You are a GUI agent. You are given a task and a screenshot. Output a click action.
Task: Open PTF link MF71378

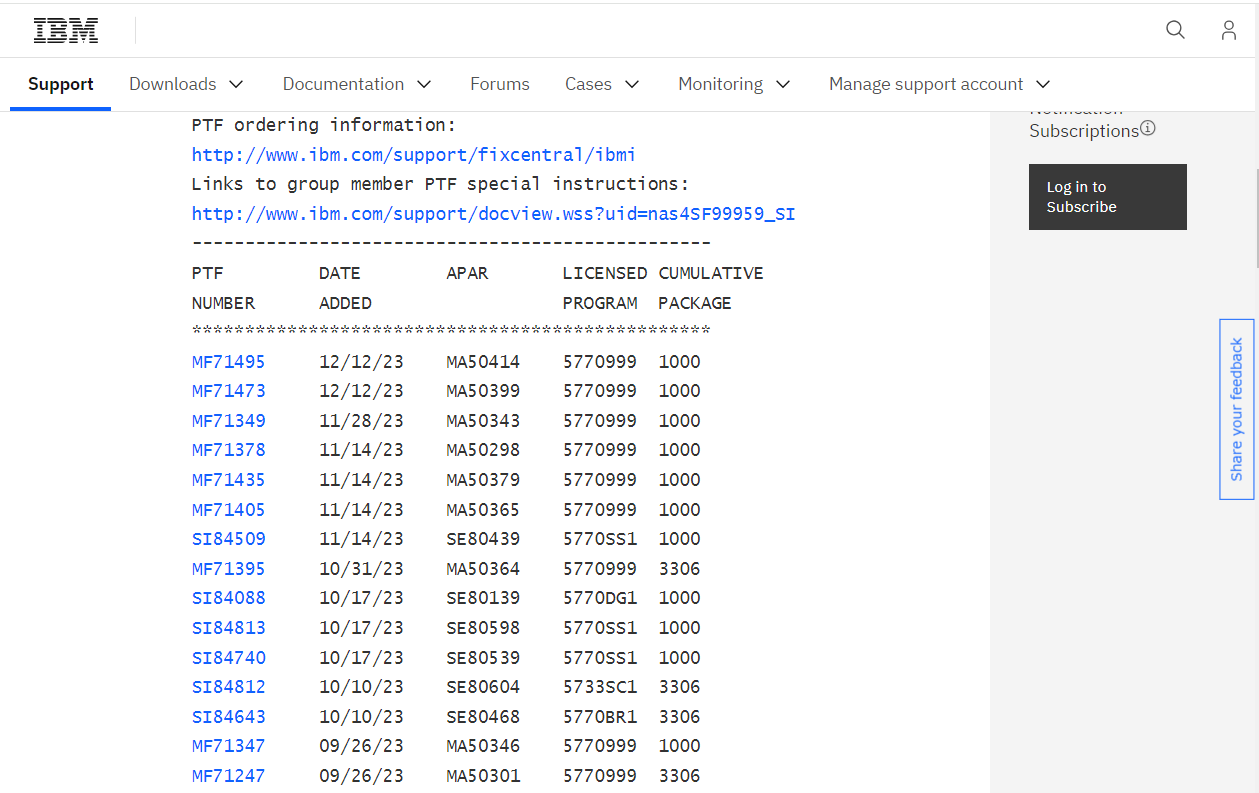pos(229,450)
